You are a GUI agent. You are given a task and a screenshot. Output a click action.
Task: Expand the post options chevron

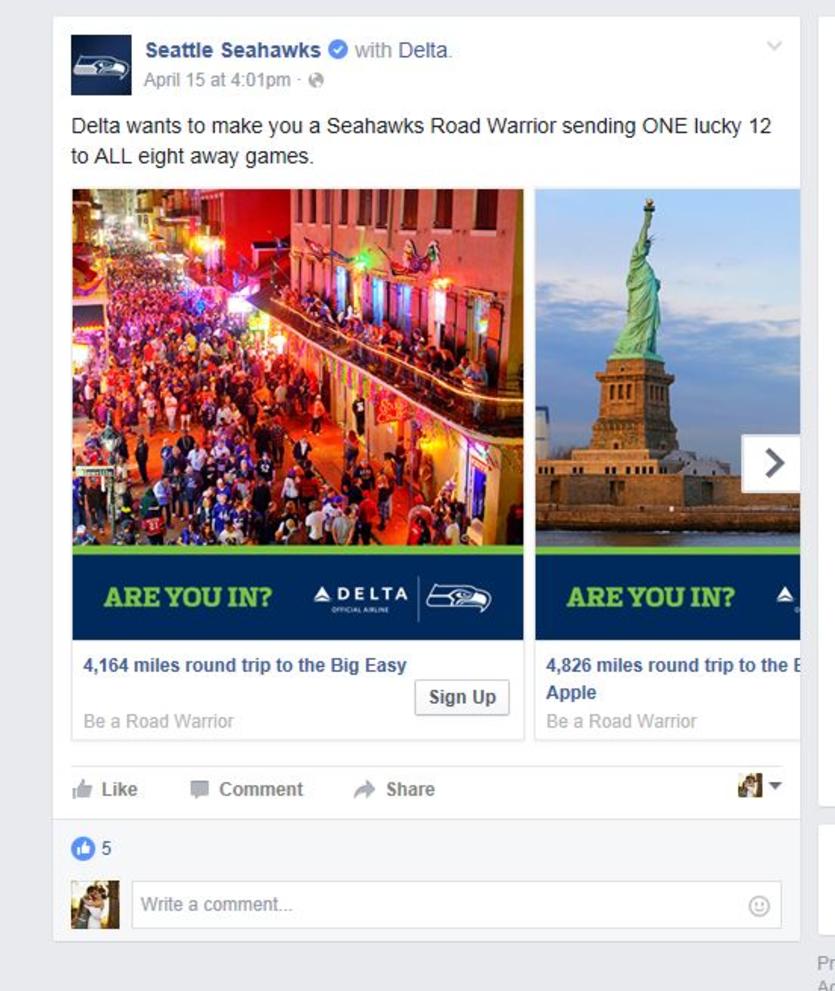click(x=774, y=46)
